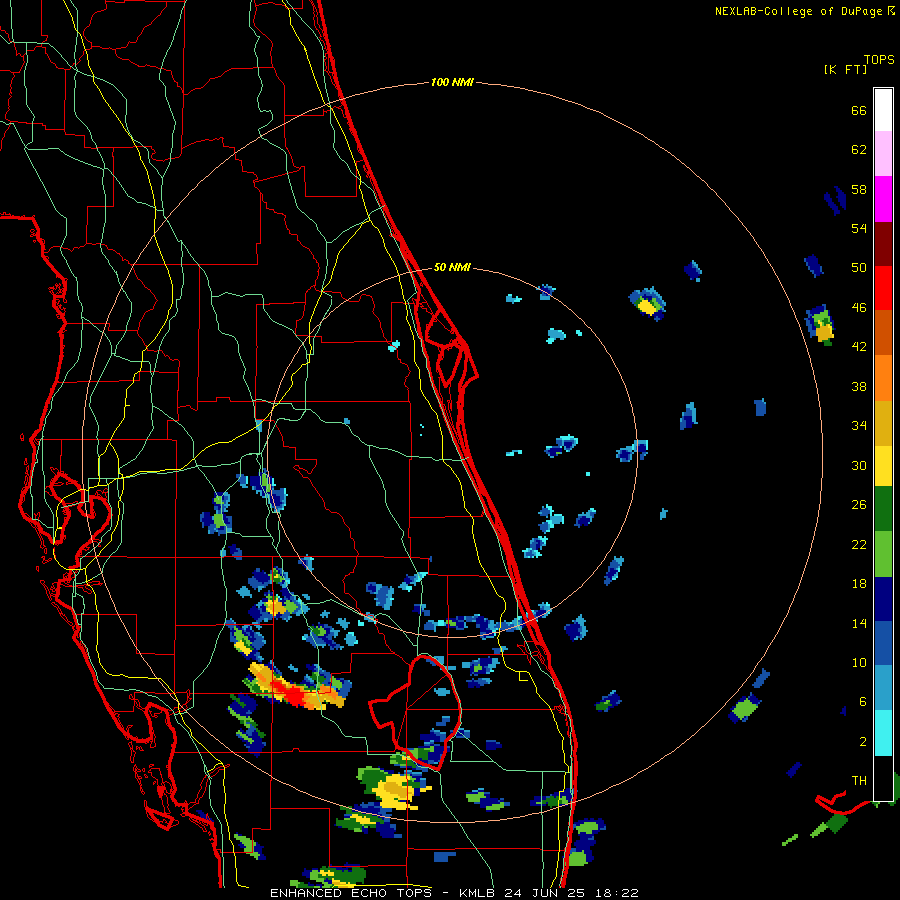This screenshot has height=900, width=900.
Task: Click the 58 legend value
Action: [859, 189]
